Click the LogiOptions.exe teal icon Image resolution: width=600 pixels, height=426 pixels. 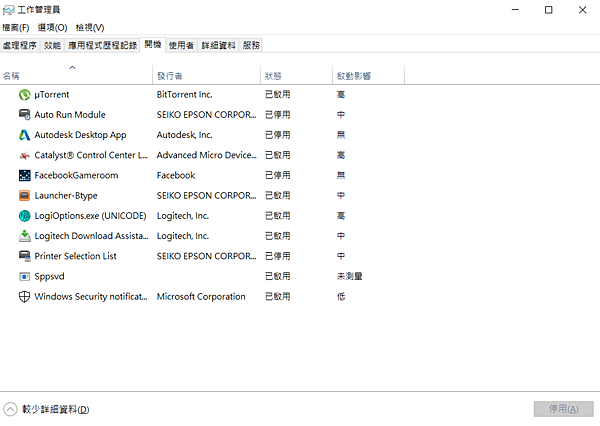[24, 216]
